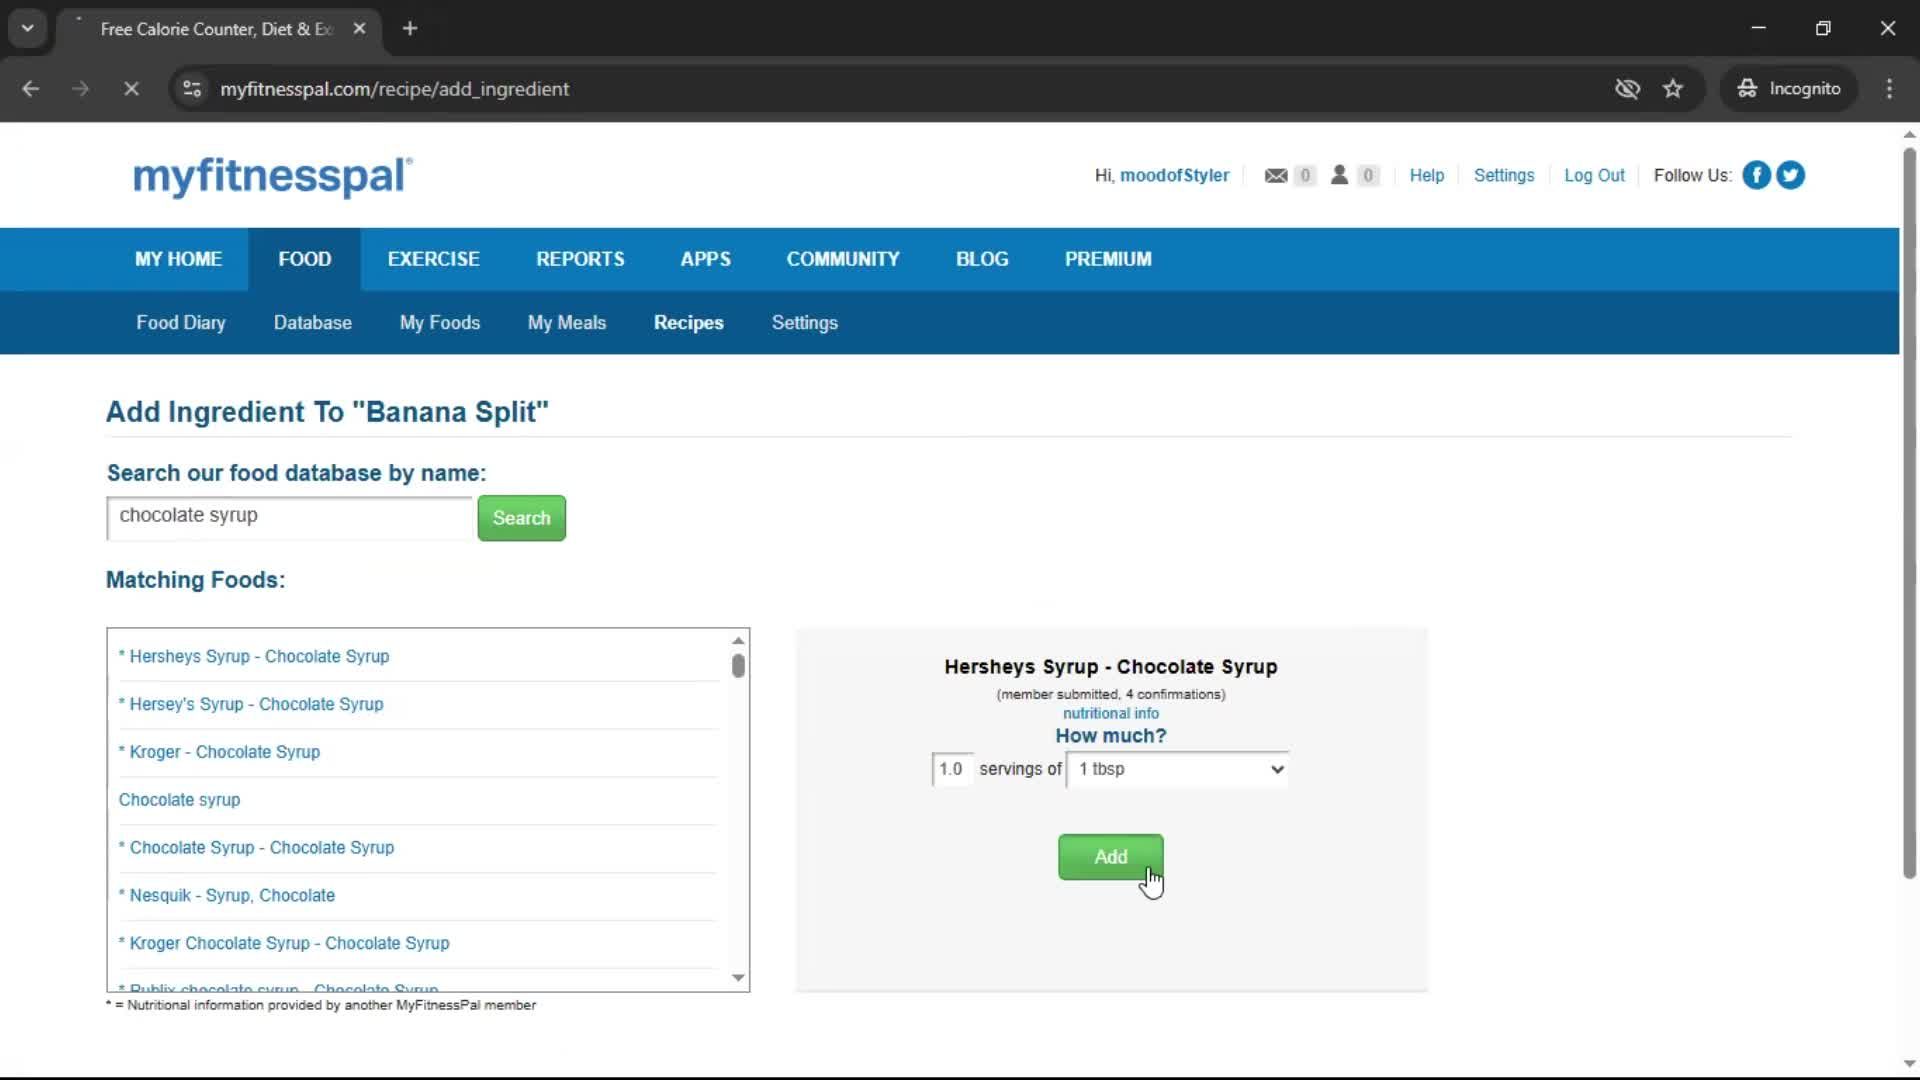Switch to the My Foods subtab
This screenshot has height=1080, width=1920.
coord(440,323)
